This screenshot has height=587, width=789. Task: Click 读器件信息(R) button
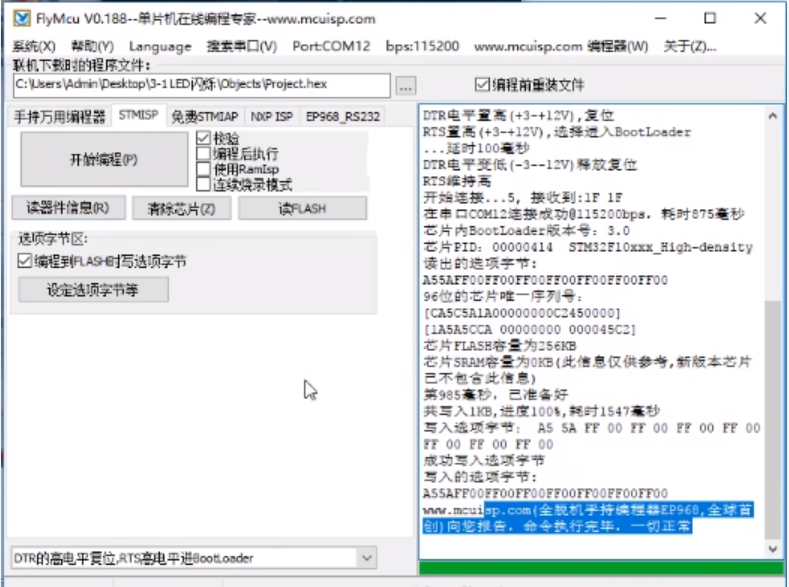pos(68,208)
